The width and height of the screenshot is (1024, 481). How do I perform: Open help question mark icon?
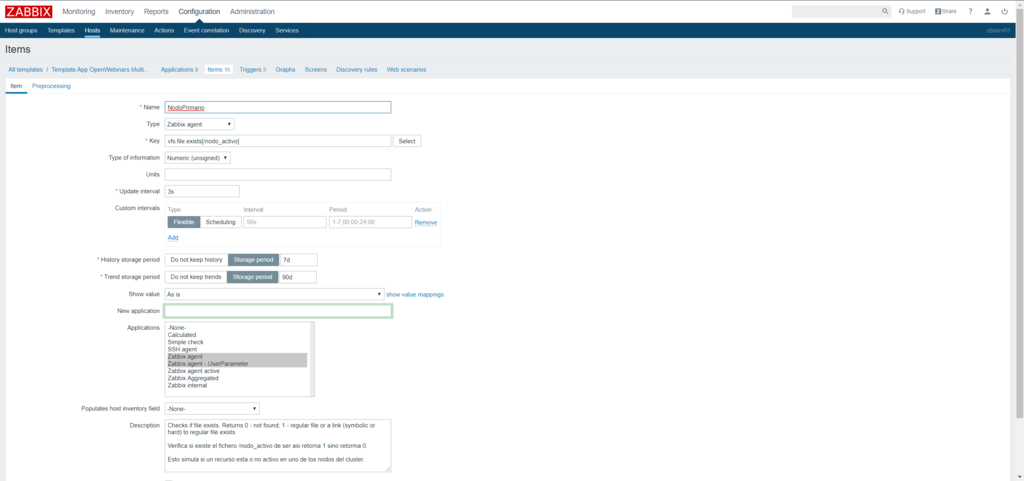point(970,11)
